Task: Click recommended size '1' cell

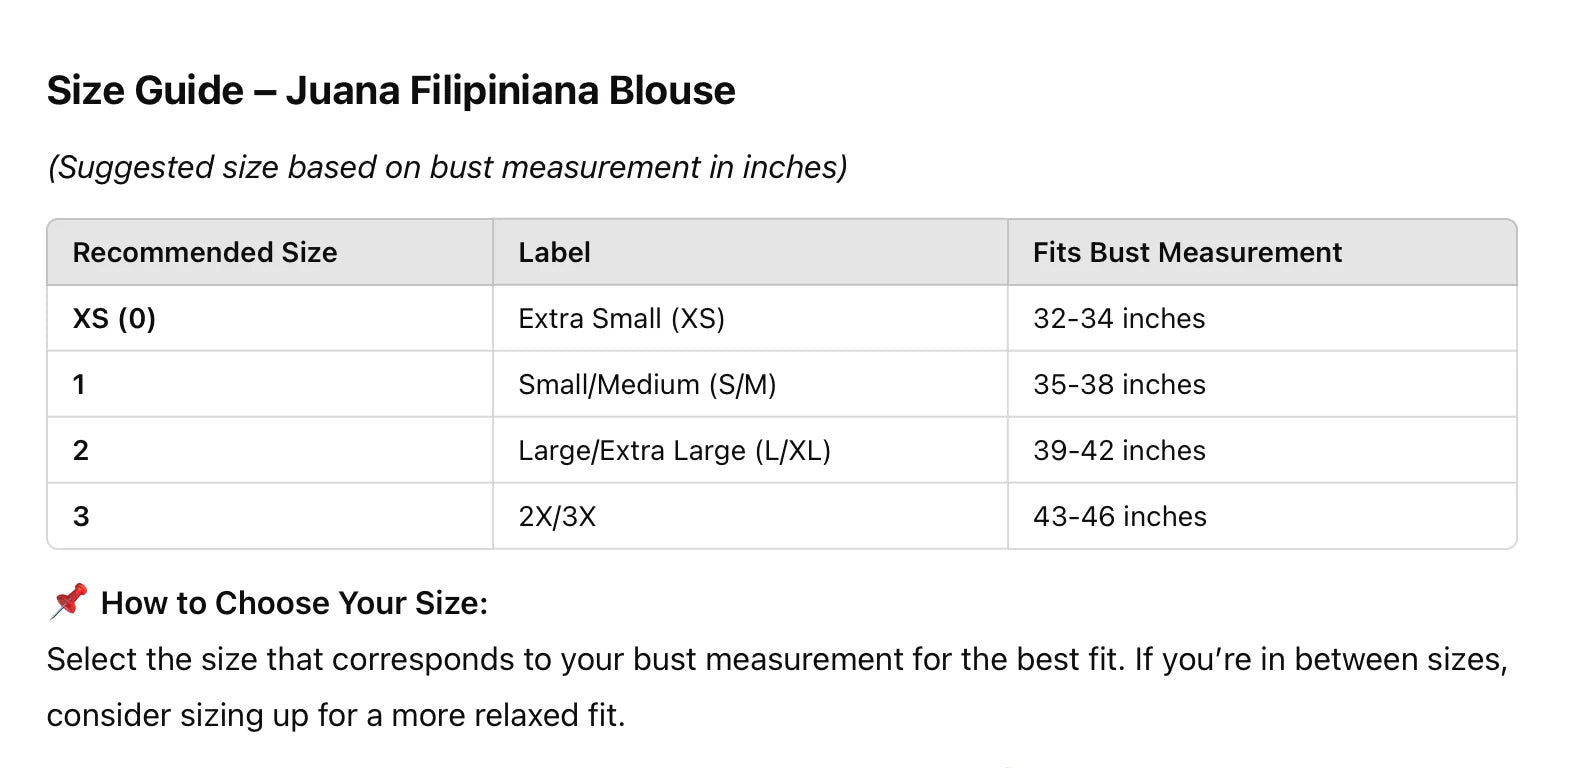Action: click(x=80, y=385)
